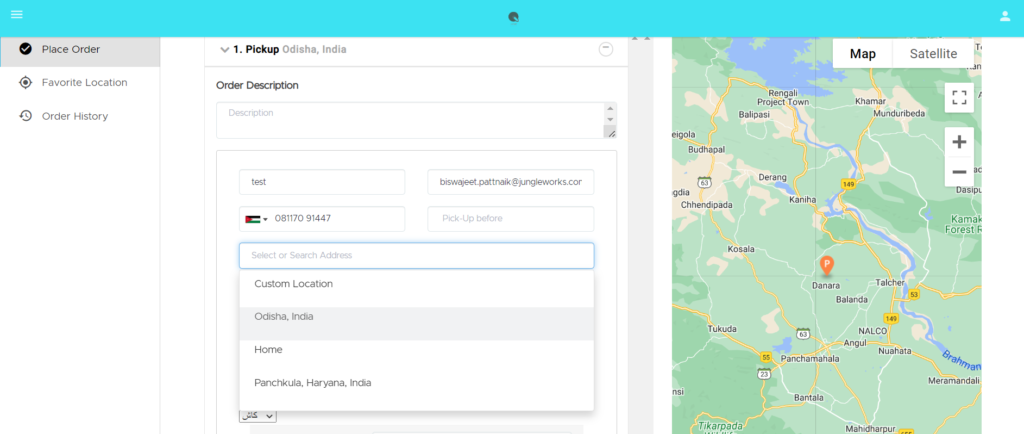Click the Place Order checkmark icon
Screen dimensions: 1024x434
pyautogui.click(x=25, y=49)
